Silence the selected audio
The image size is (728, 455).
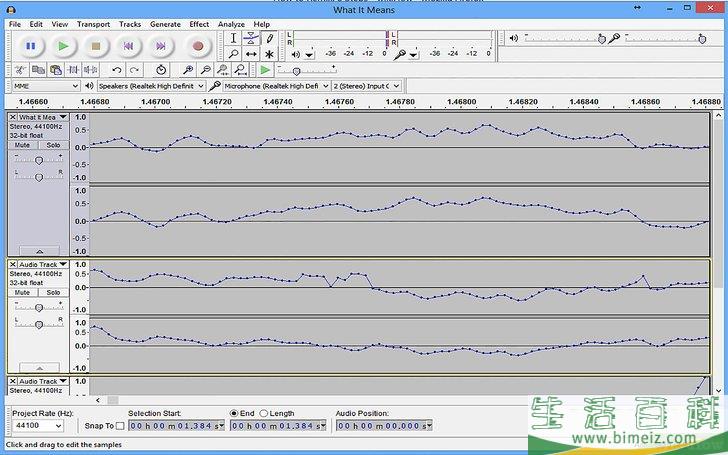tap(91, 70)
